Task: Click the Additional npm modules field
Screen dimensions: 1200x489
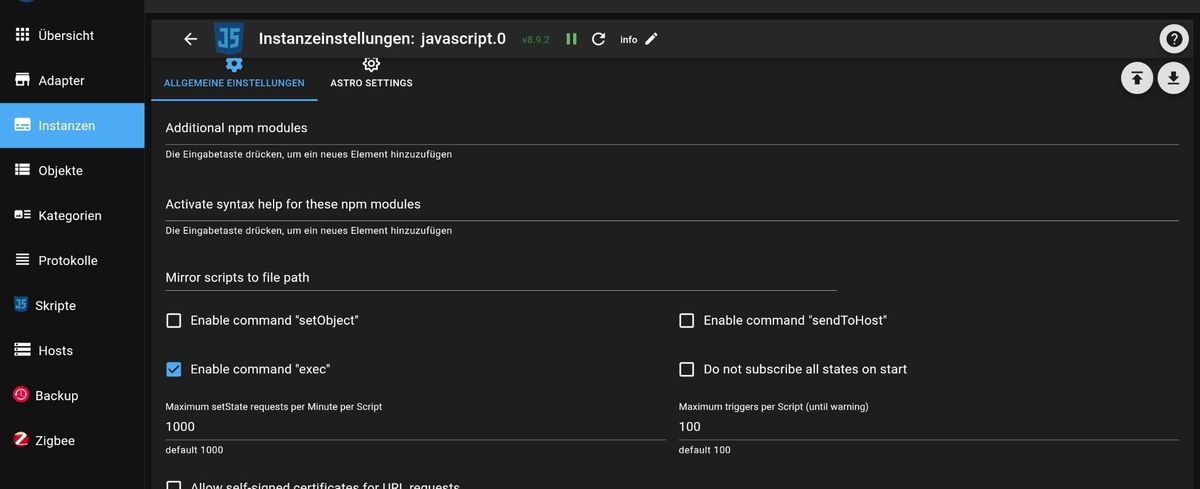Action: pyautogui.click(x=670, y=129)
